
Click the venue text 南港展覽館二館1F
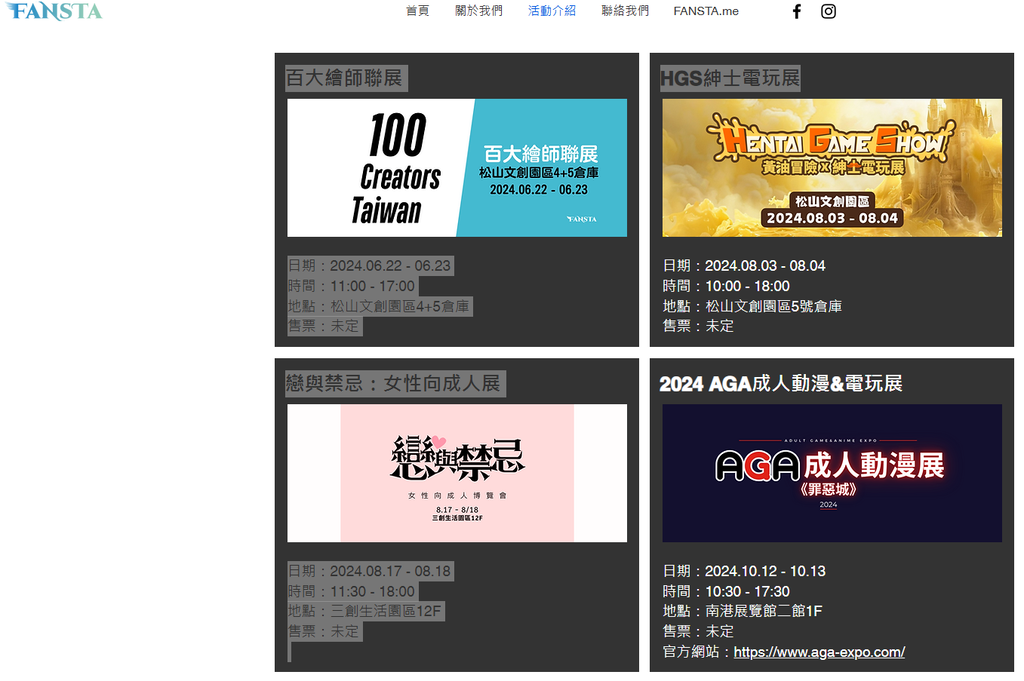pyautogui.click(x=763, y=611)
